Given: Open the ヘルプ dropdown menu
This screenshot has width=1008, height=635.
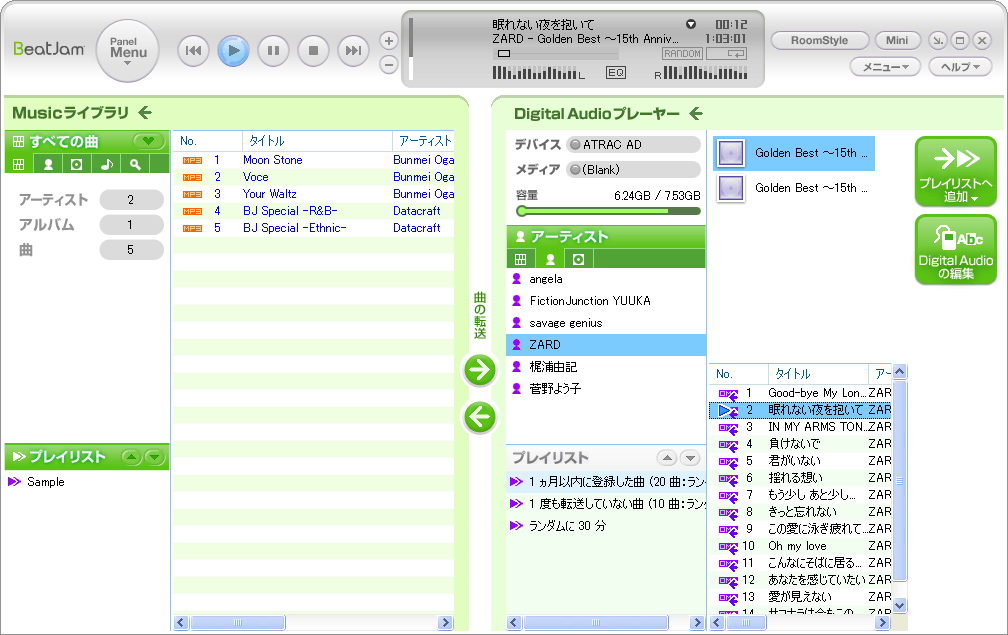Looking at the screenshot, I should (x=960, y=67).
